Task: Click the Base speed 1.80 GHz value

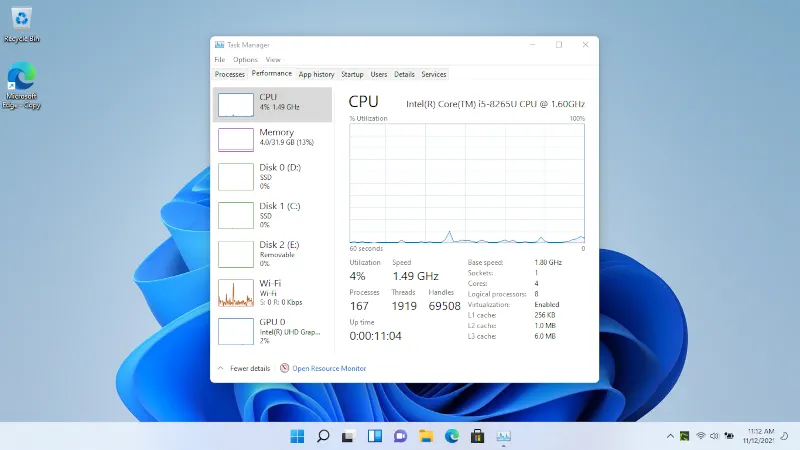Action: click(x=548, y=263)
